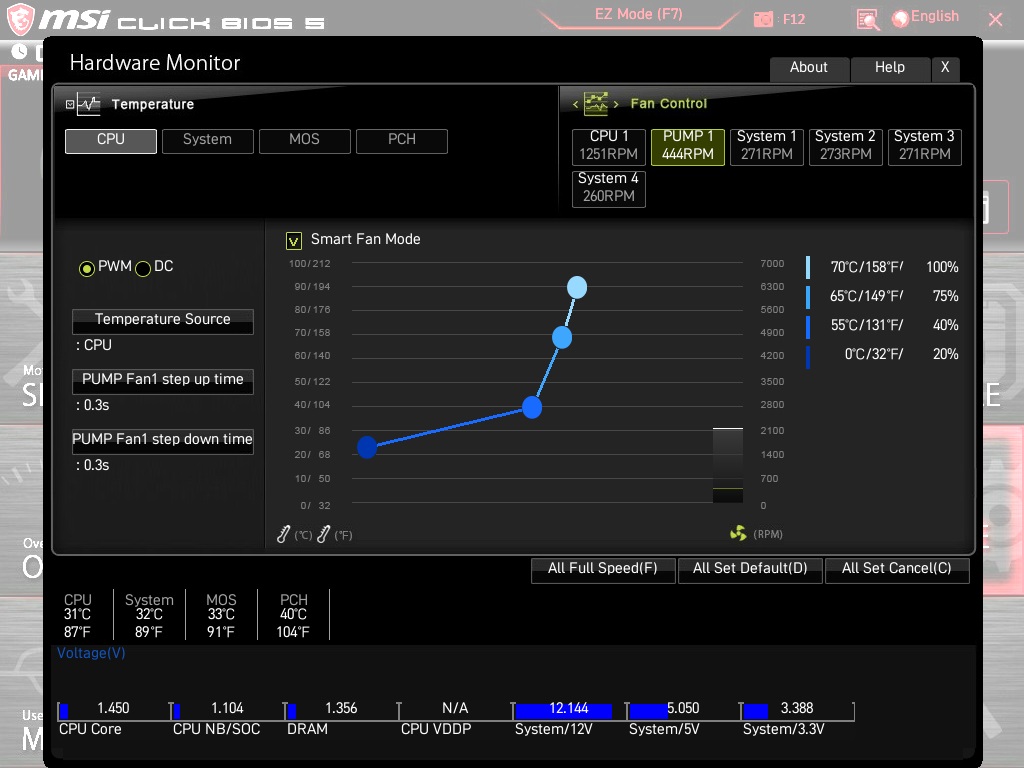Select the CPU temperature tab
Viewport: 1024px width, 768px height.
pyautogui.click(x=110, y=140)
